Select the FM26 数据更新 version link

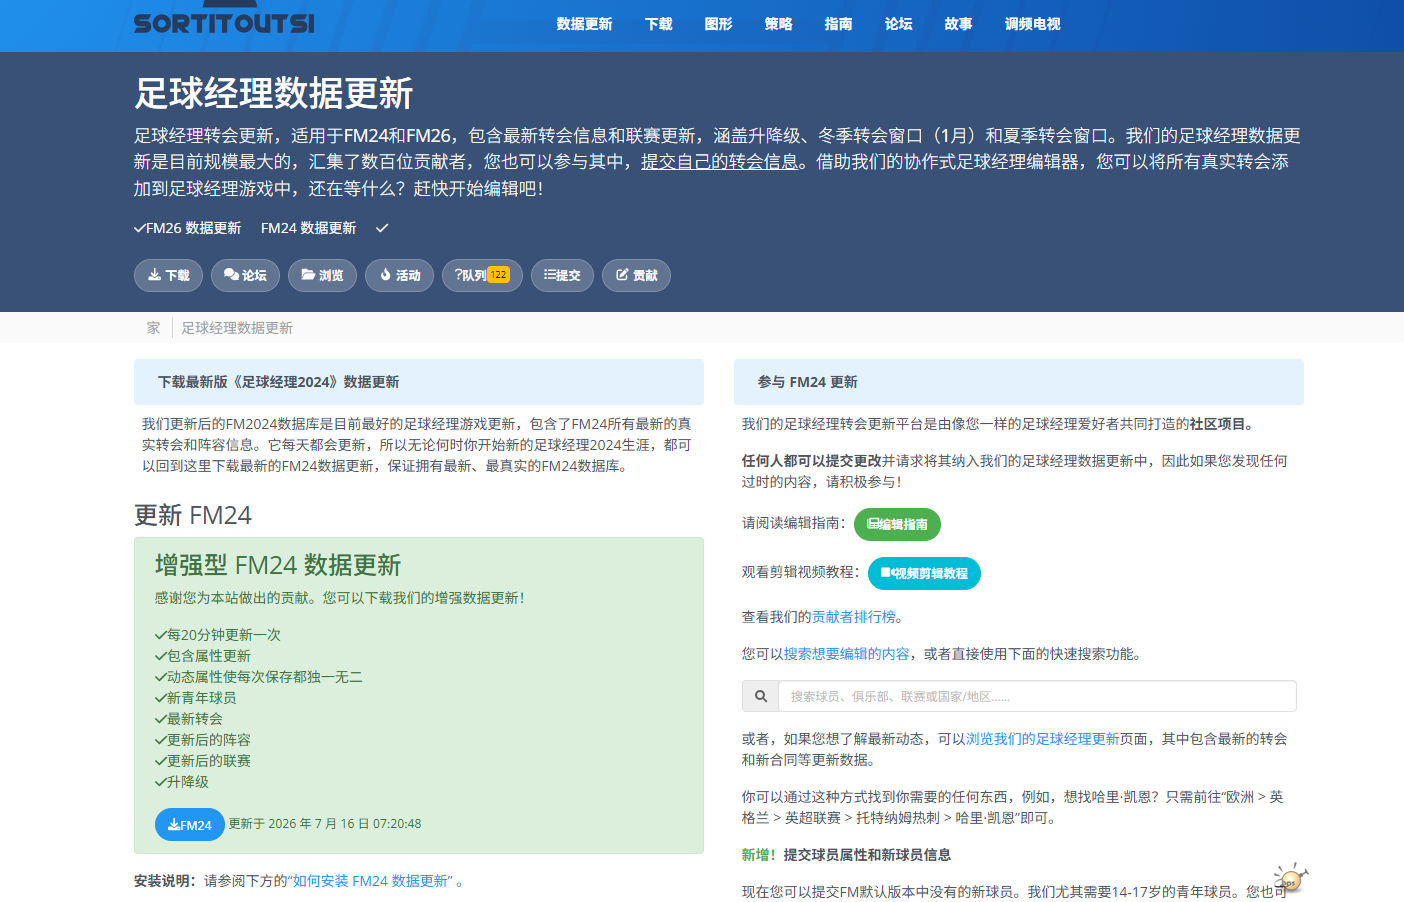coord(188,228)
